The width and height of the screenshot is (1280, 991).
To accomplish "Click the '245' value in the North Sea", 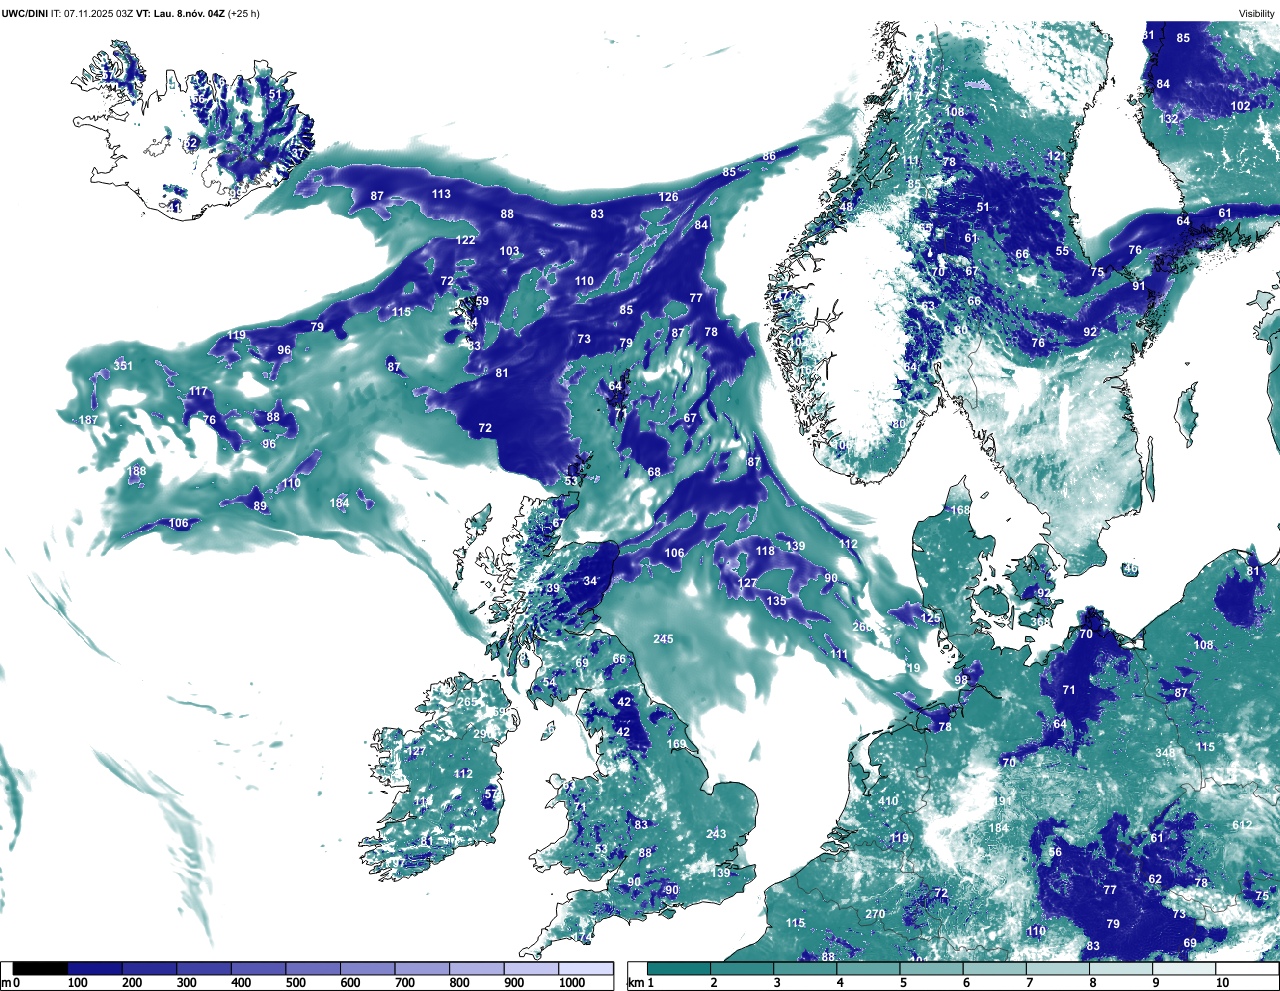I will pyautogui.click(x=663, y=639).
